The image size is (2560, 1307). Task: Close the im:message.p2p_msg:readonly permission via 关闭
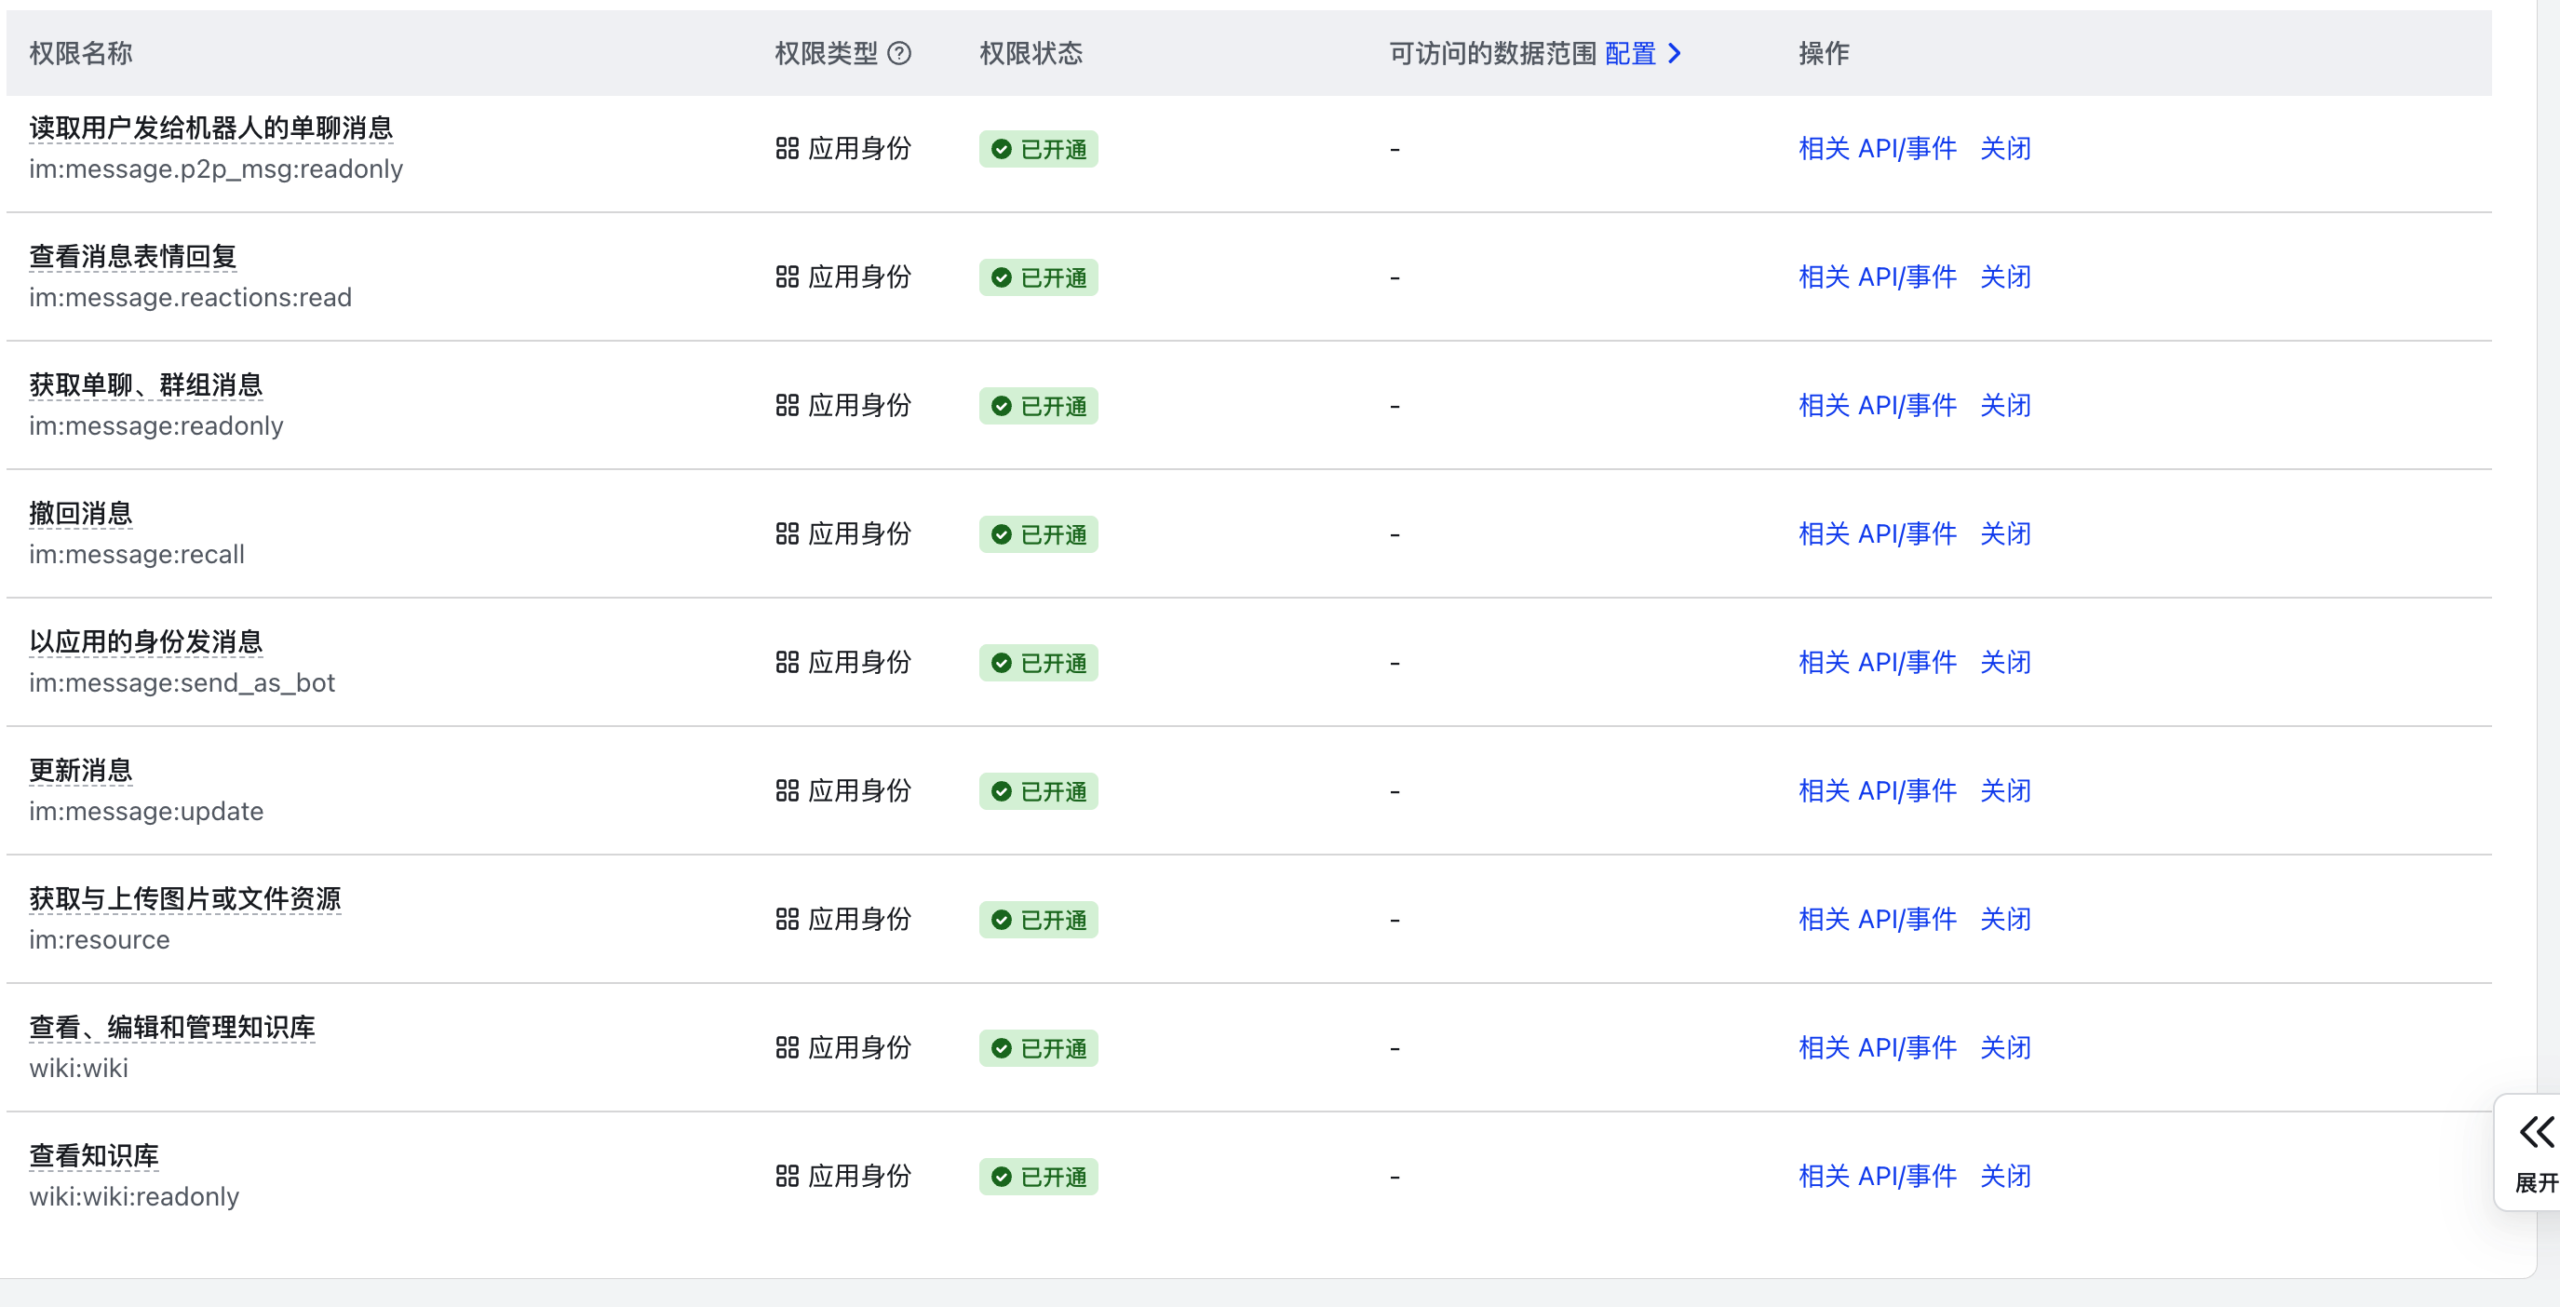[x=2005, y=149]
